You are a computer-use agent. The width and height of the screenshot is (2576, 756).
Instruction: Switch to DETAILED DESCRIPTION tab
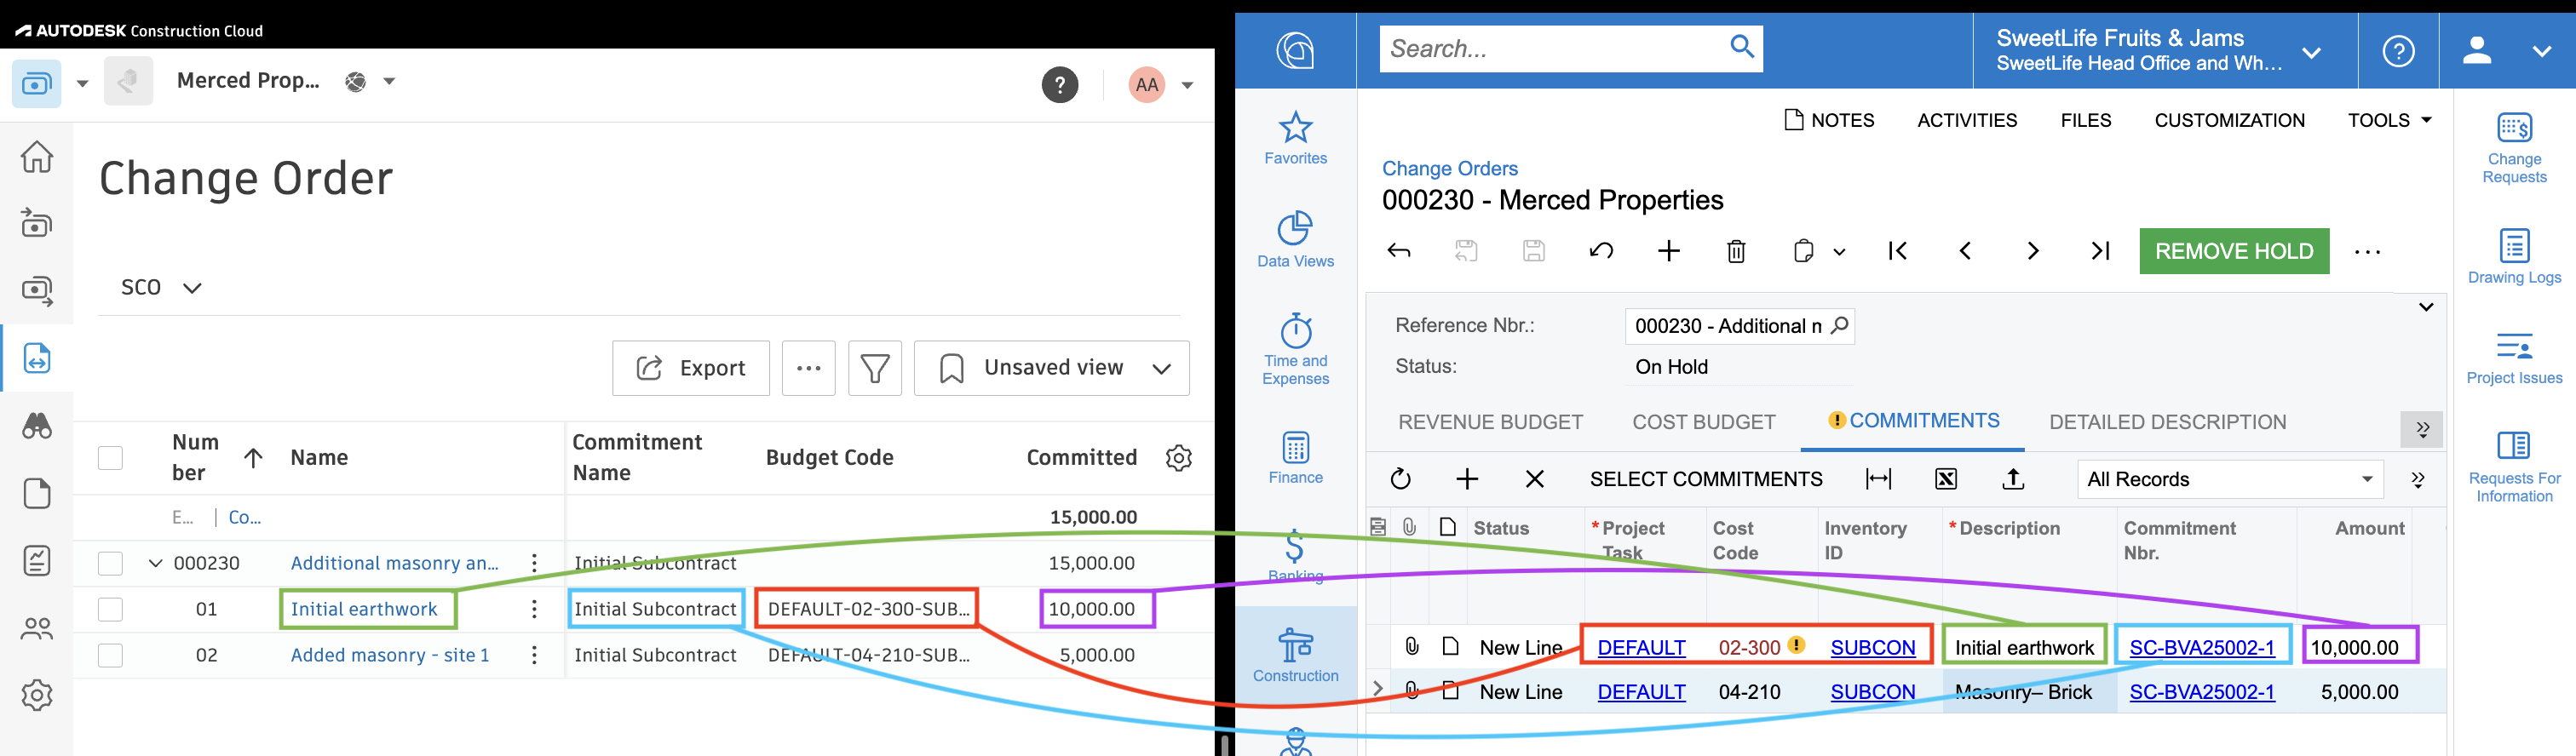coord(2167,422)
